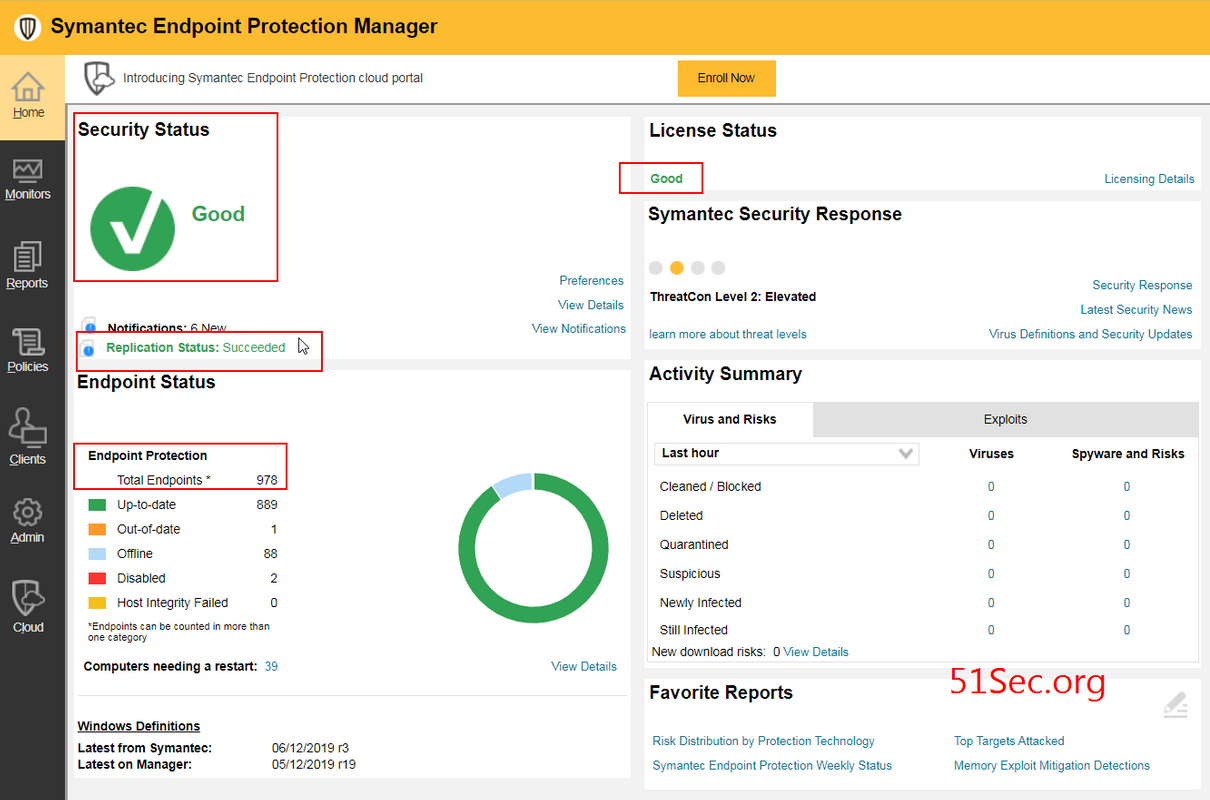Open Preferences link

(592, 281)
